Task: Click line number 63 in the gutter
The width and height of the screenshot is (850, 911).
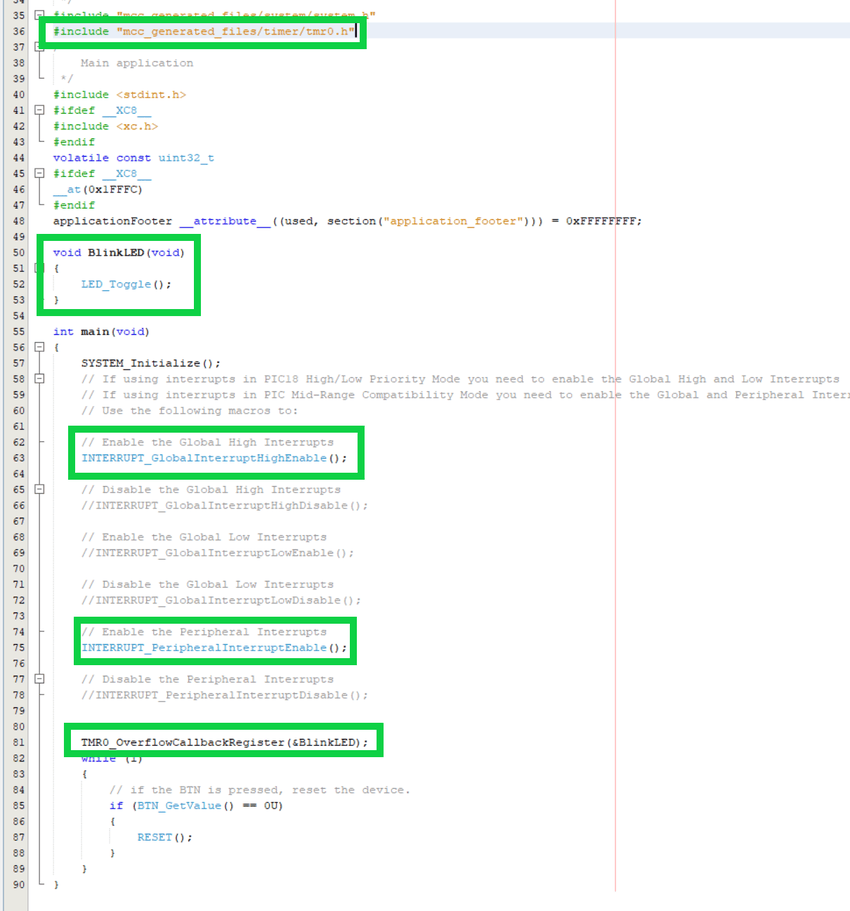Action: point(19,458)
